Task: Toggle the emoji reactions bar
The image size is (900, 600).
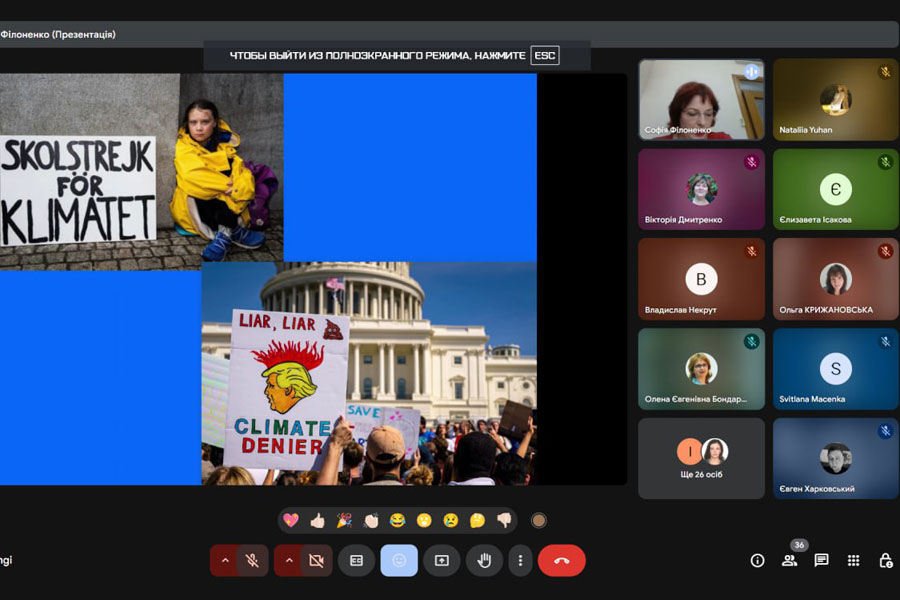Action: pos(399,560)
